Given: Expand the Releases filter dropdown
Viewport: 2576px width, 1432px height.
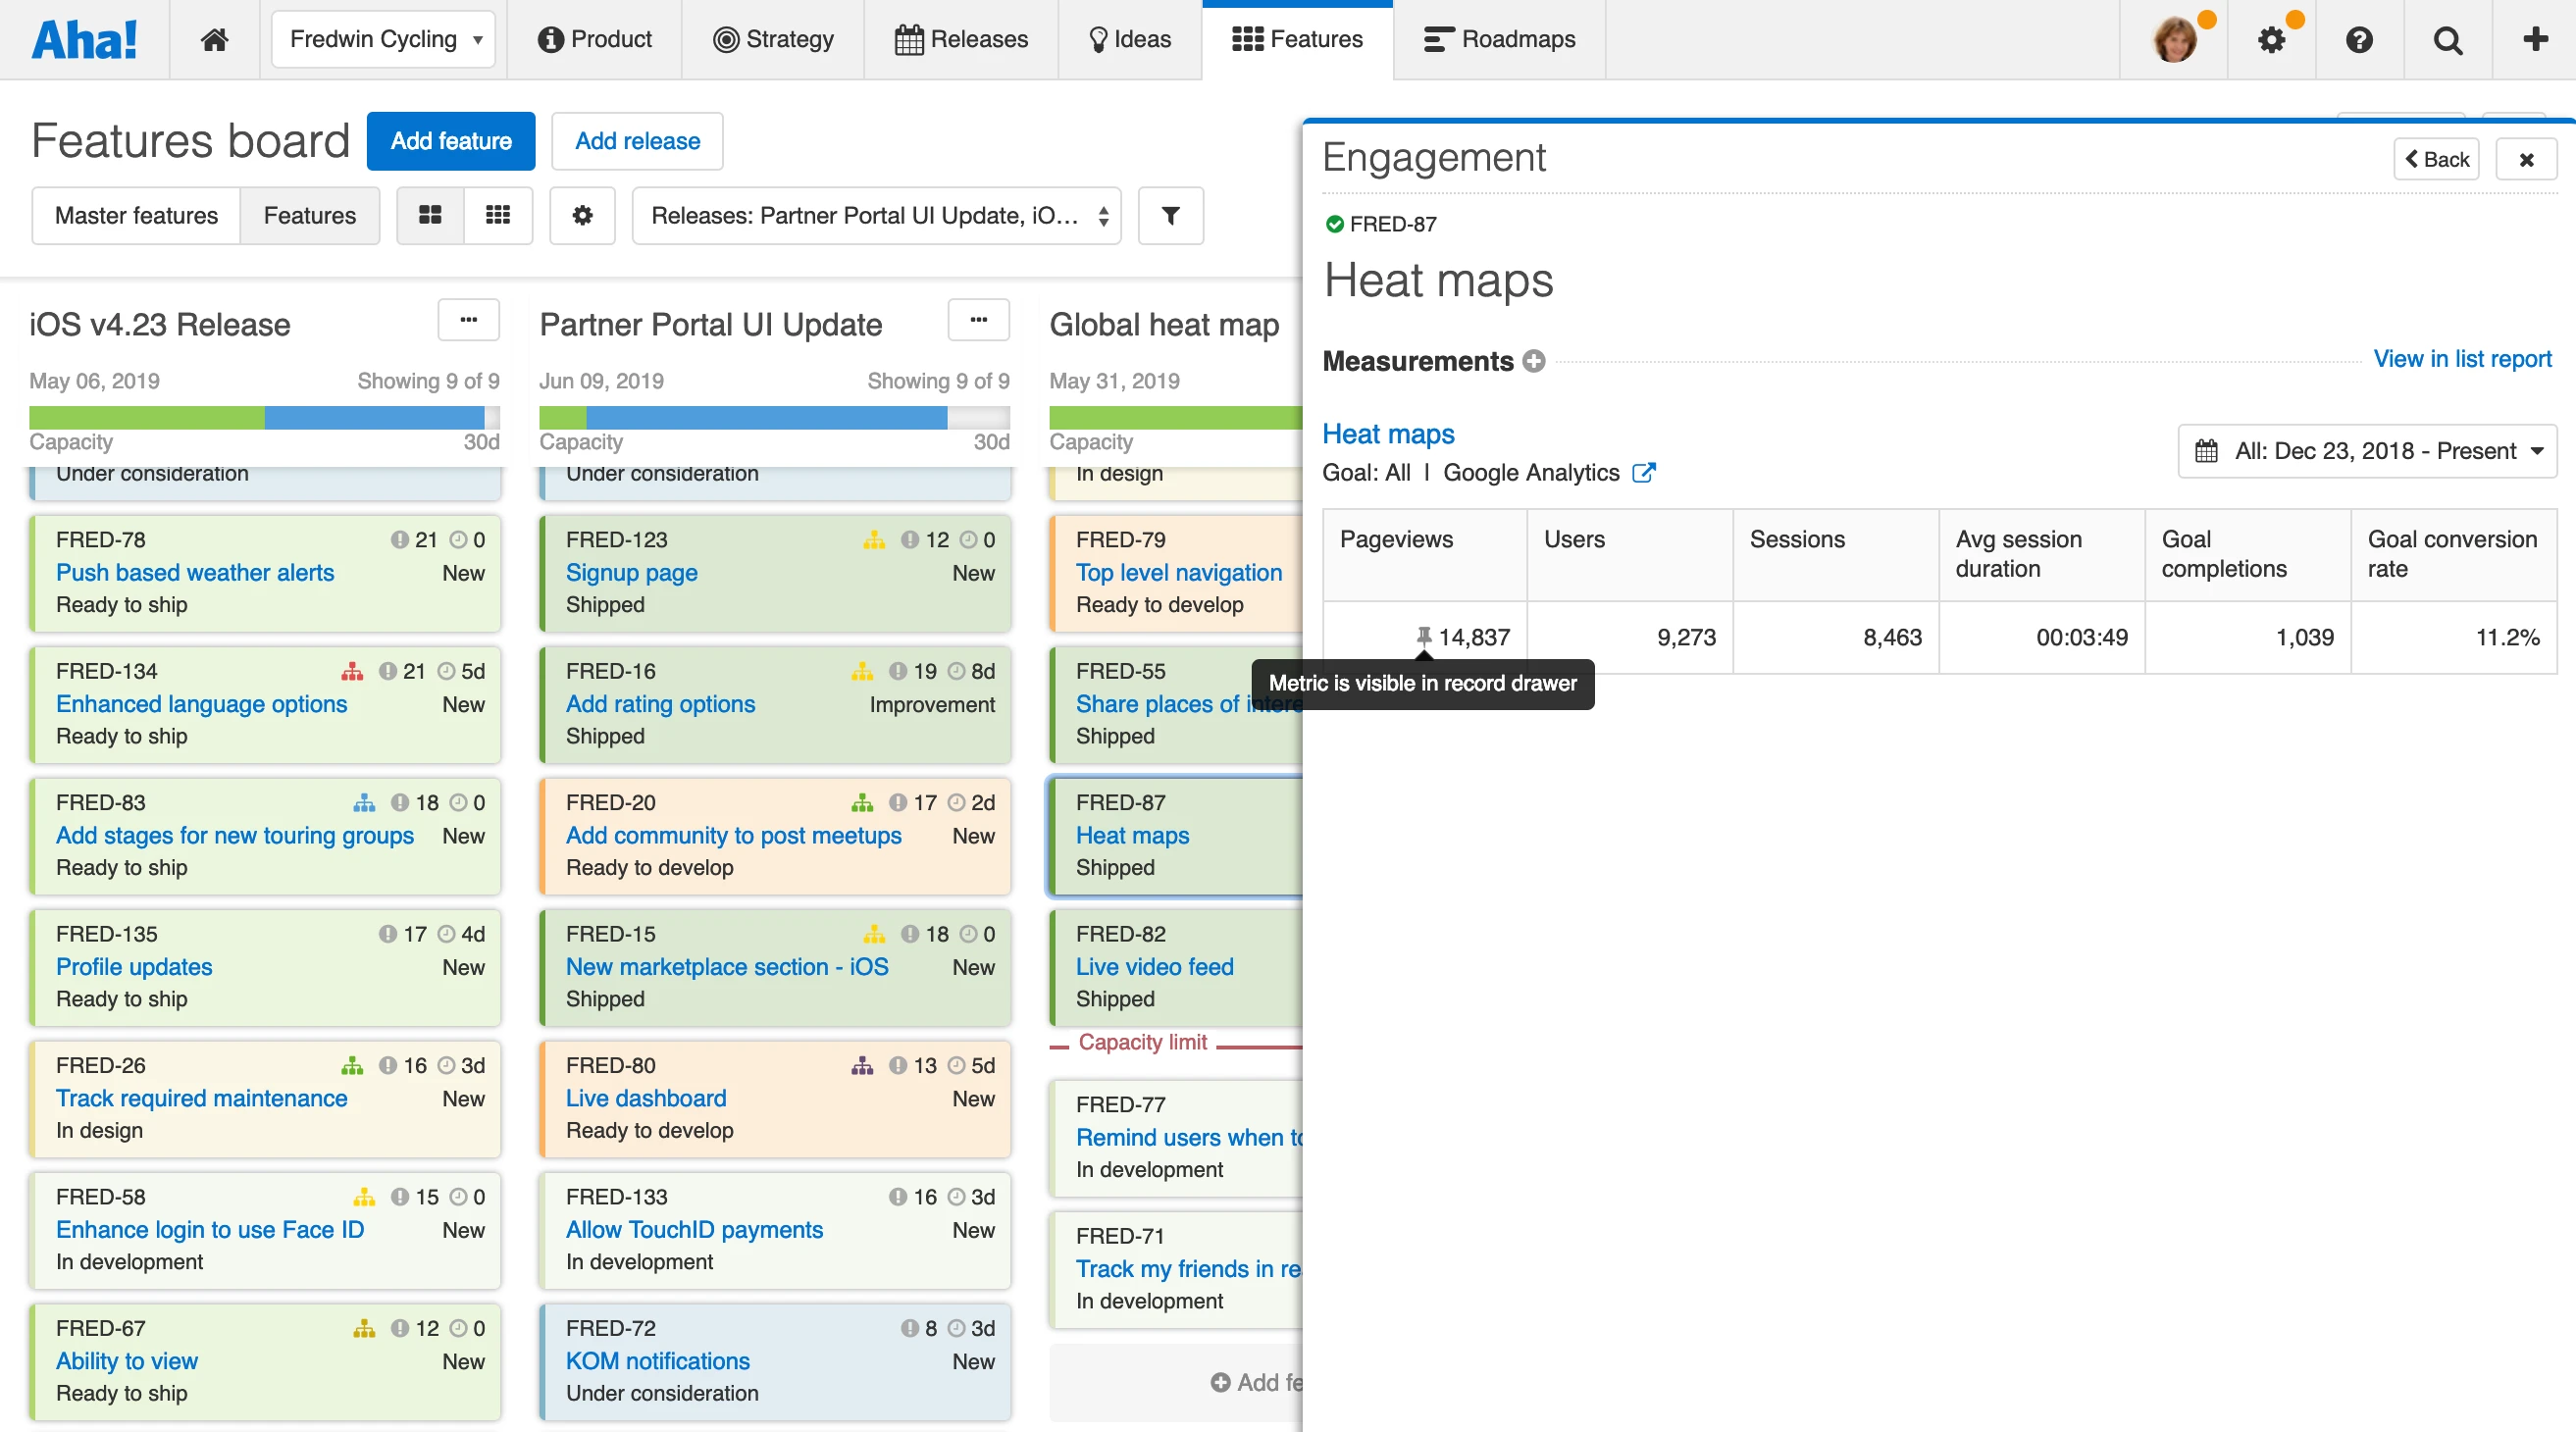Looking at the screenshot, I should pos(876,215).
